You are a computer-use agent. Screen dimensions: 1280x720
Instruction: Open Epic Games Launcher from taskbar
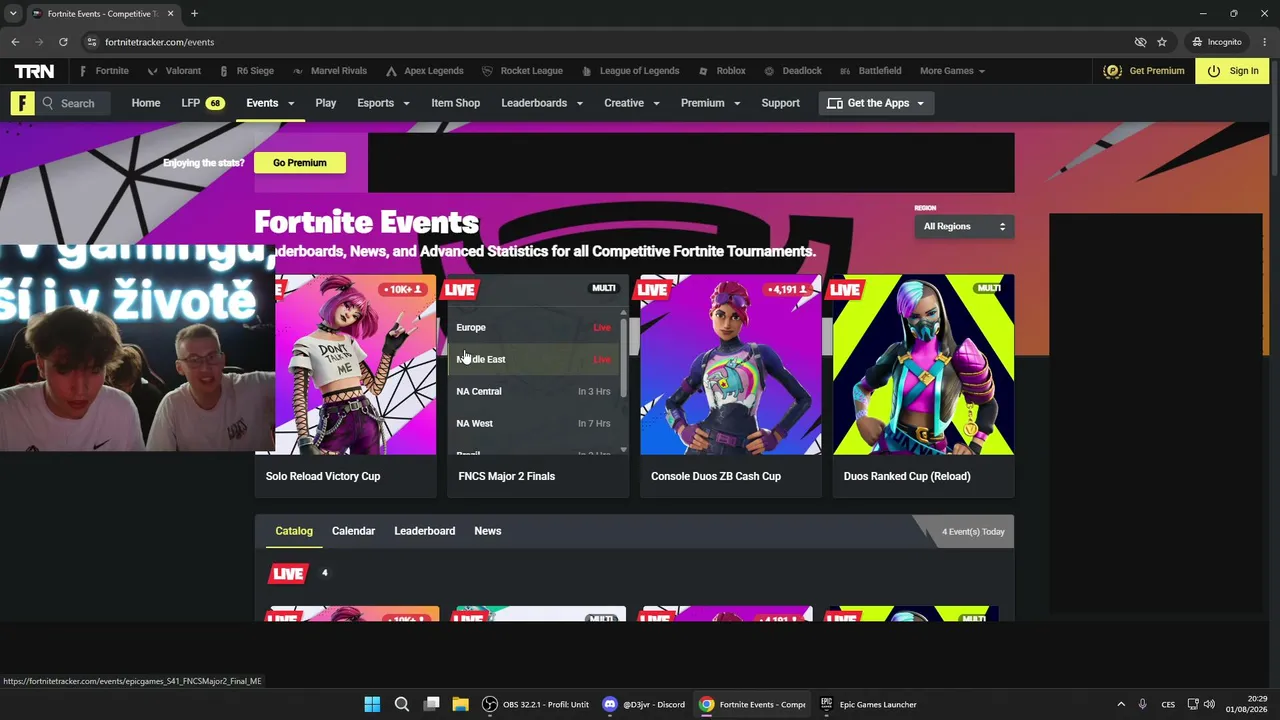point(868,704)
